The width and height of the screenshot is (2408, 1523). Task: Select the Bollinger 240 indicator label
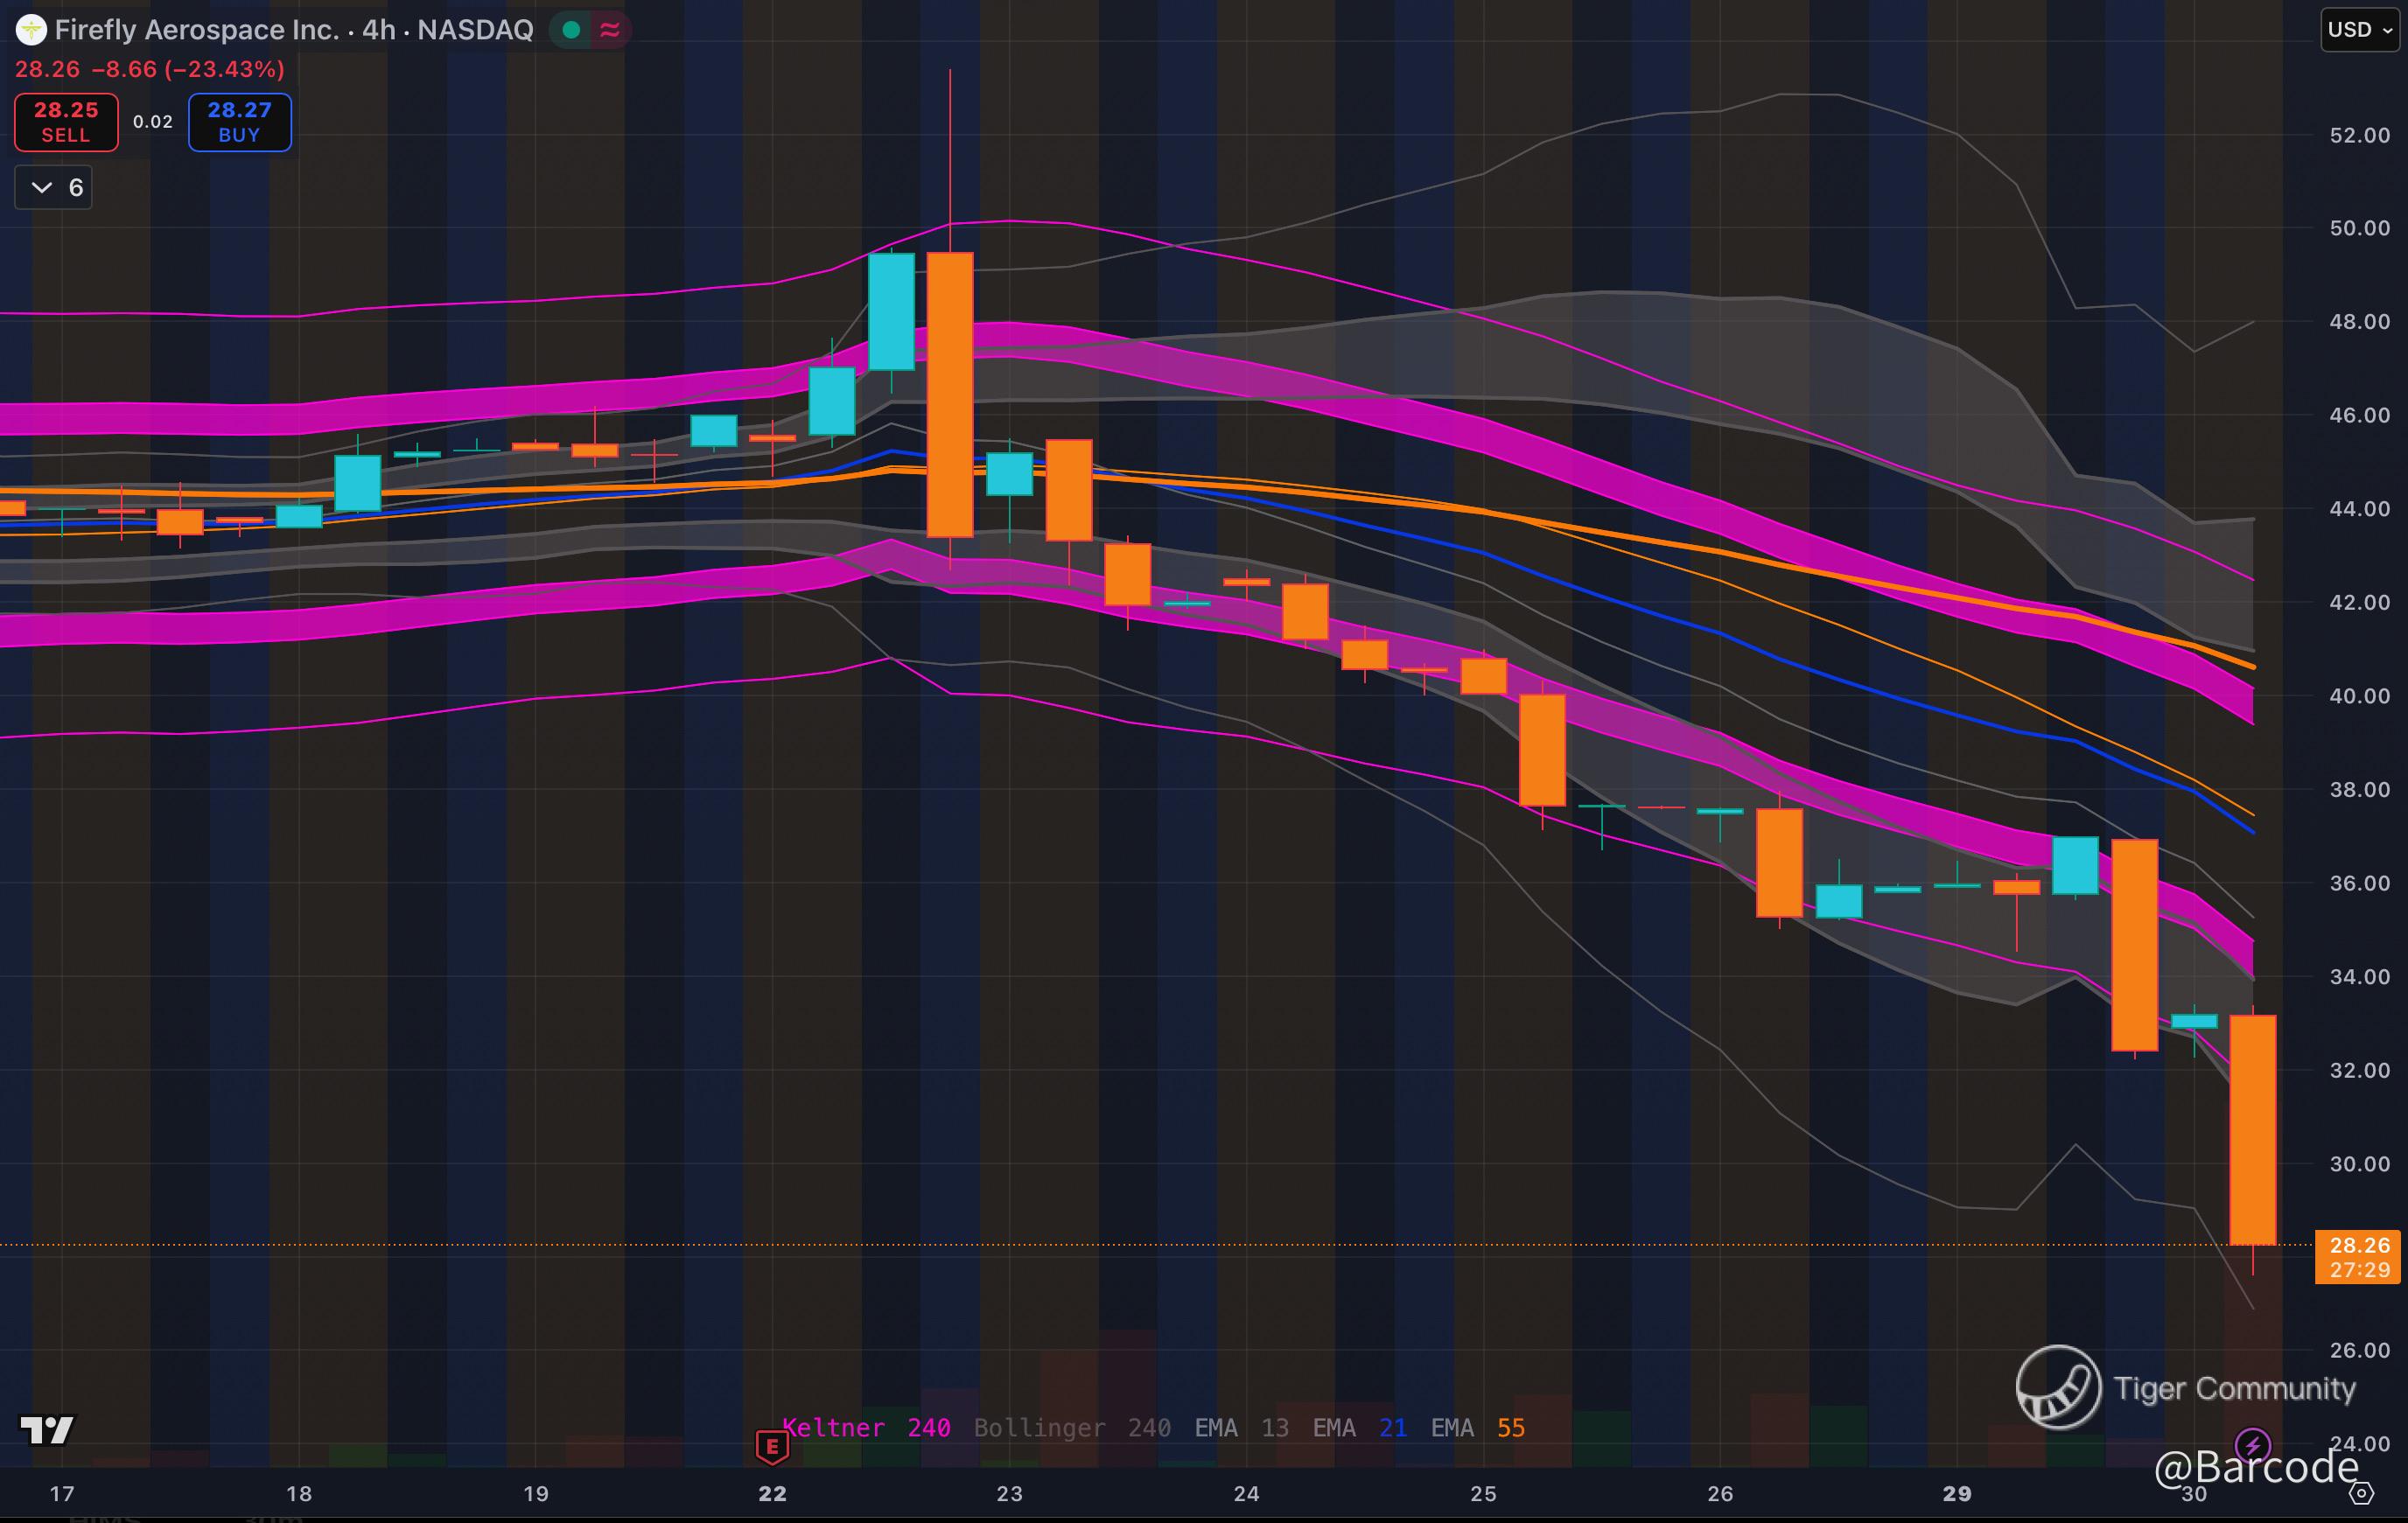pyautogui.click(x=1072, y=1428)
